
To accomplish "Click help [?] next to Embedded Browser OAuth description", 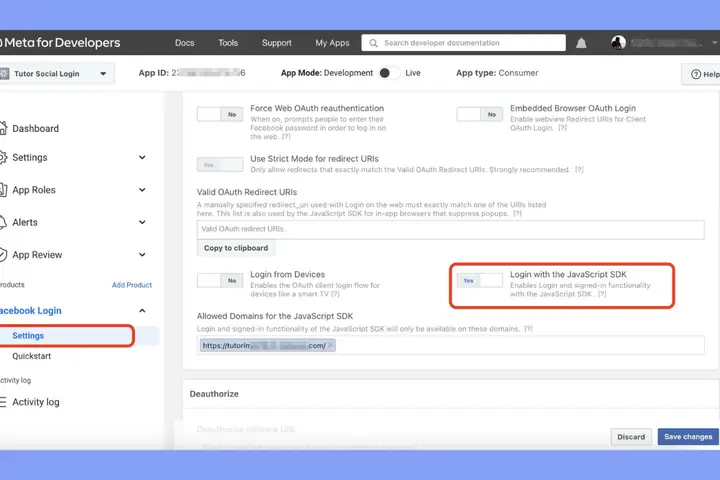I will pyautogui.click(x=562, y=128).
